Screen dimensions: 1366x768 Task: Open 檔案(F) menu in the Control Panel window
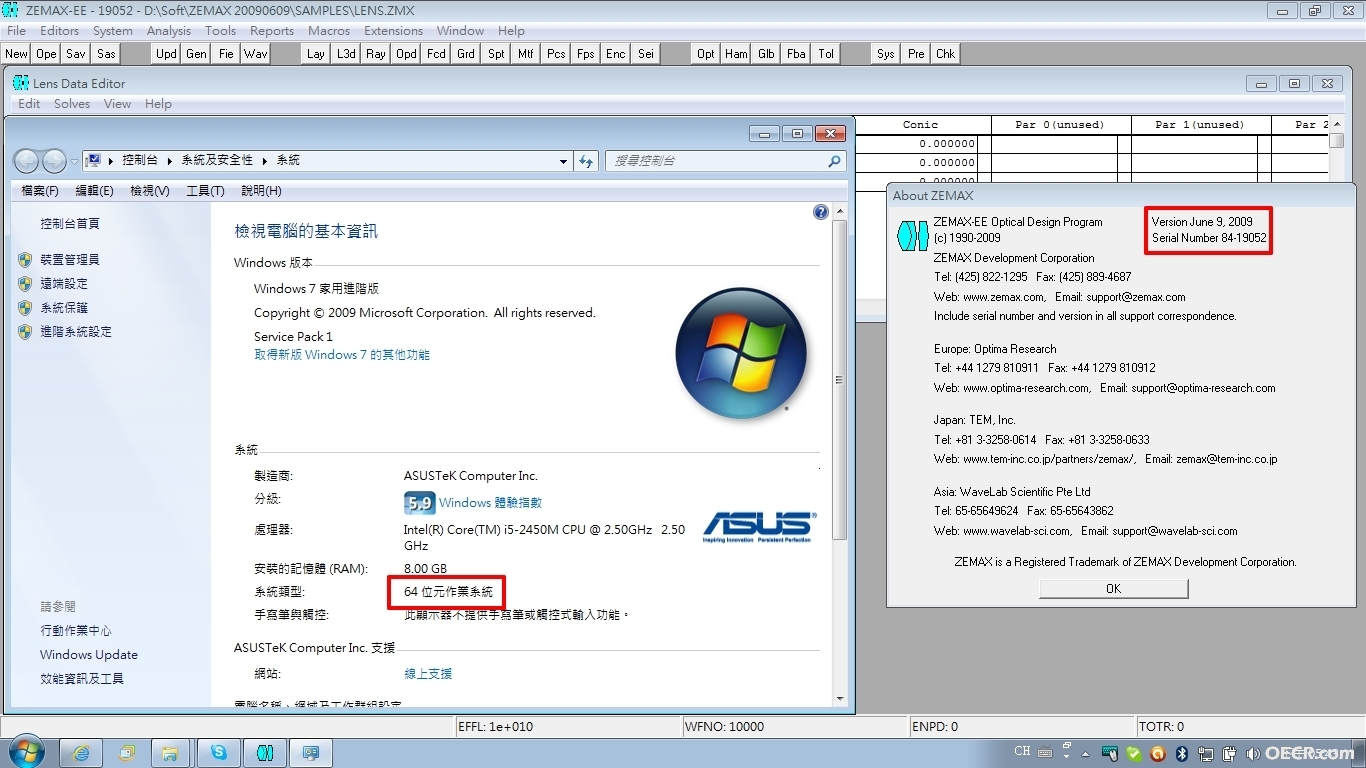click(40, 191)
